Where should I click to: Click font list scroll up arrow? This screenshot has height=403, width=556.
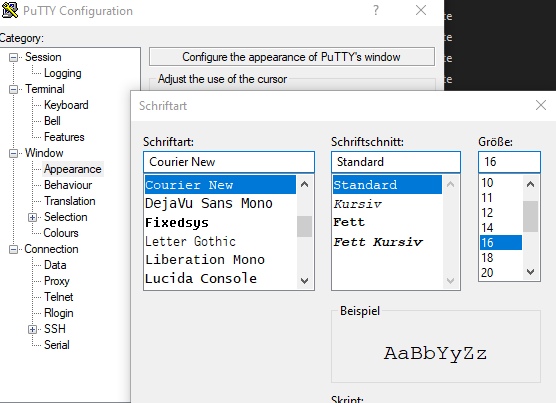pos(304,184)
